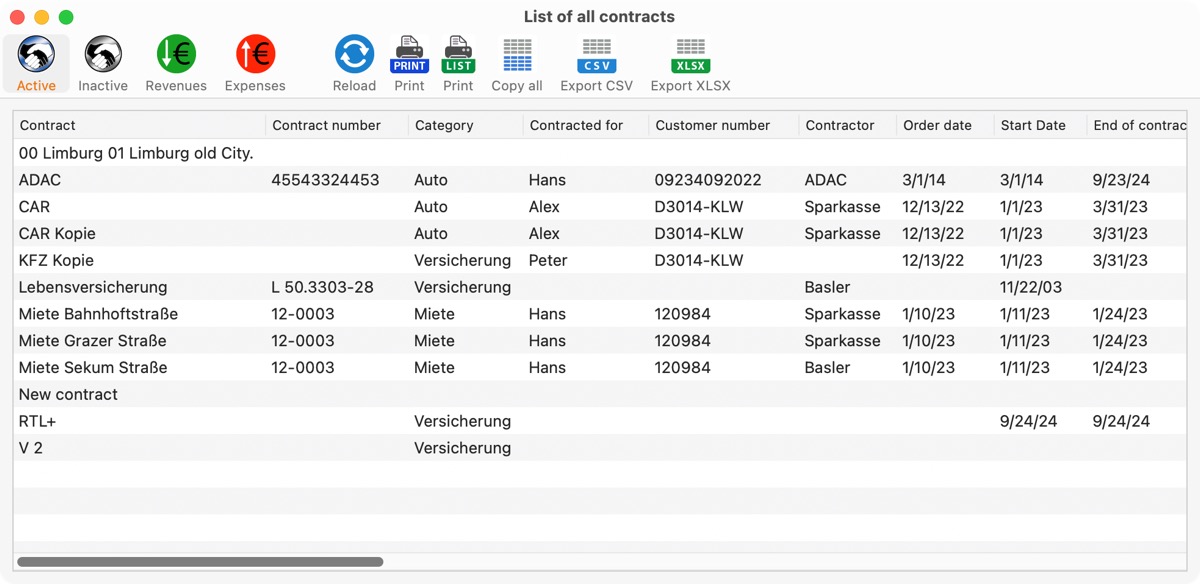Click the blue PRINT printer icon

(409, 55)
